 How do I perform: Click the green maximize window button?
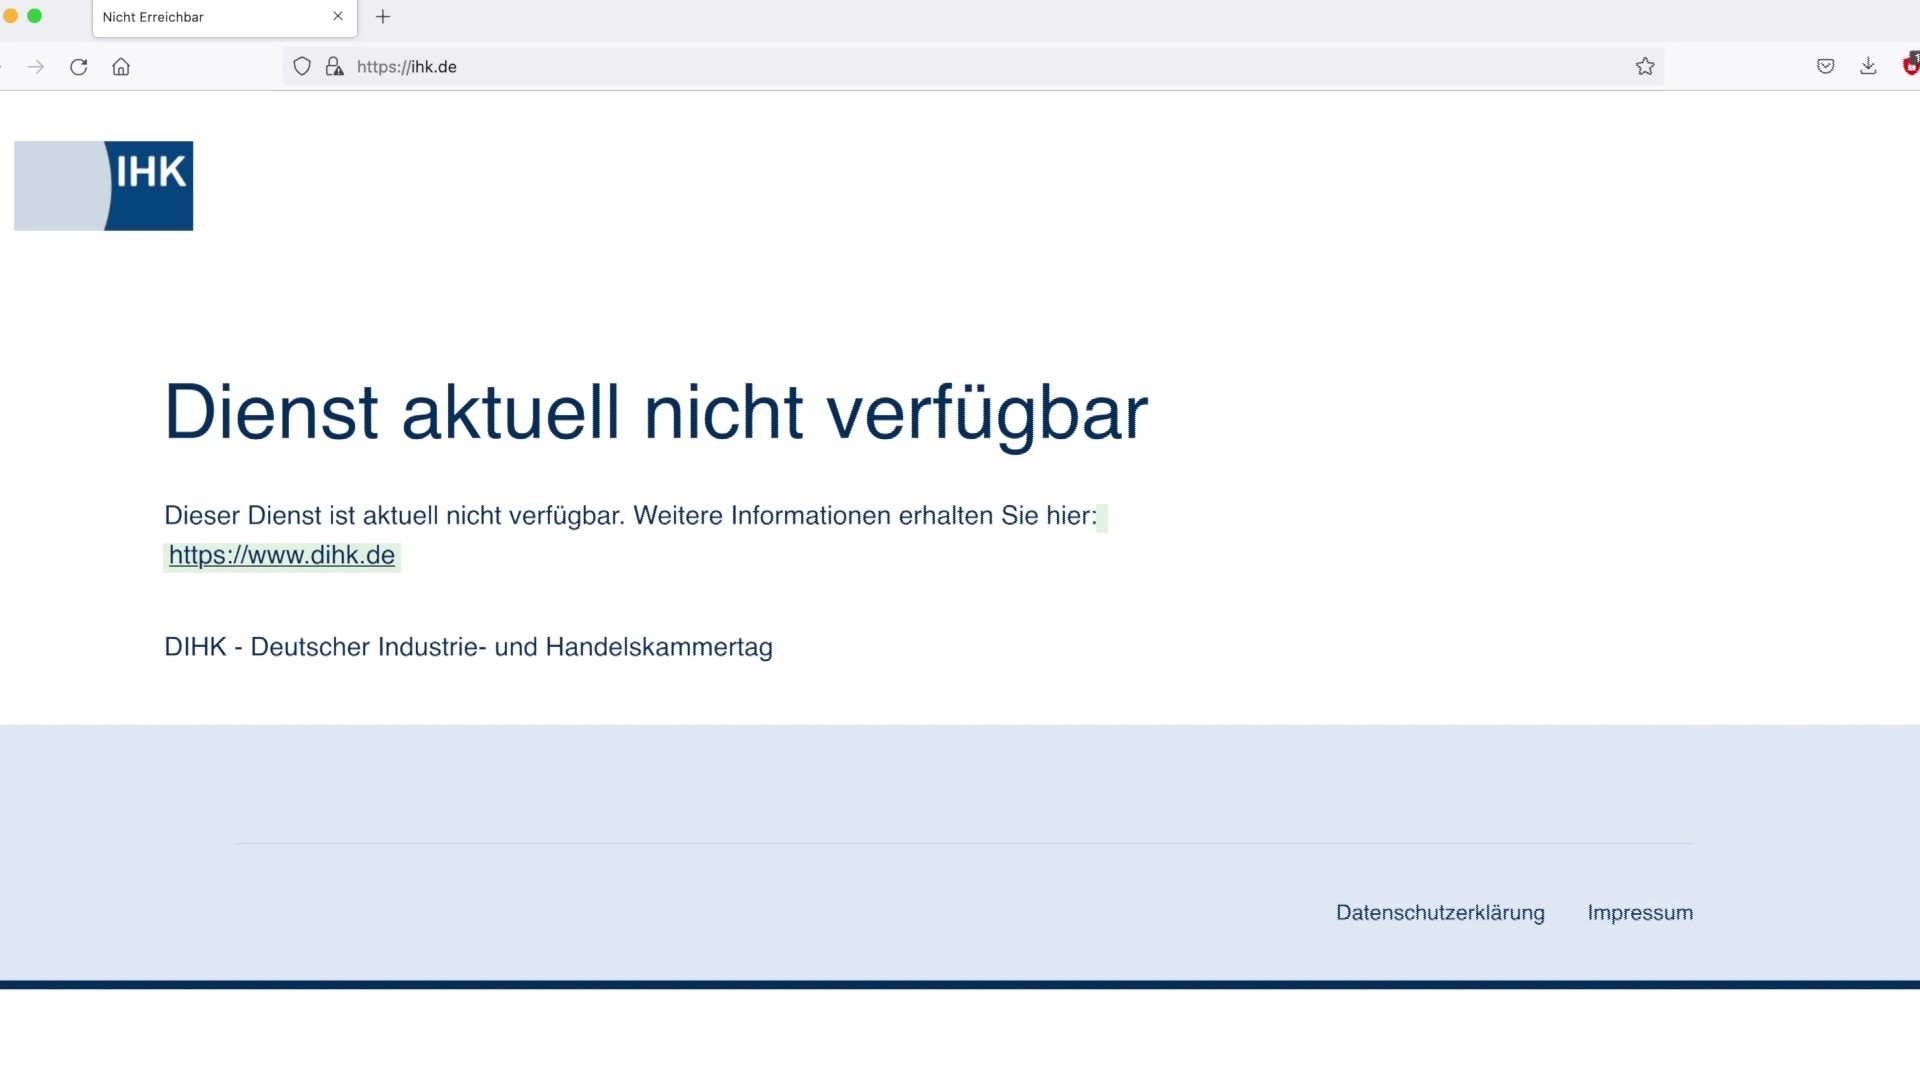[35, 16]
